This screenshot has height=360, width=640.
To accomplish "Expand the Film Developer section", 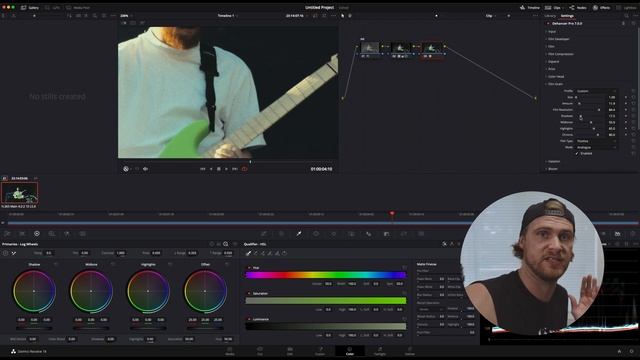I will [558, 39].
